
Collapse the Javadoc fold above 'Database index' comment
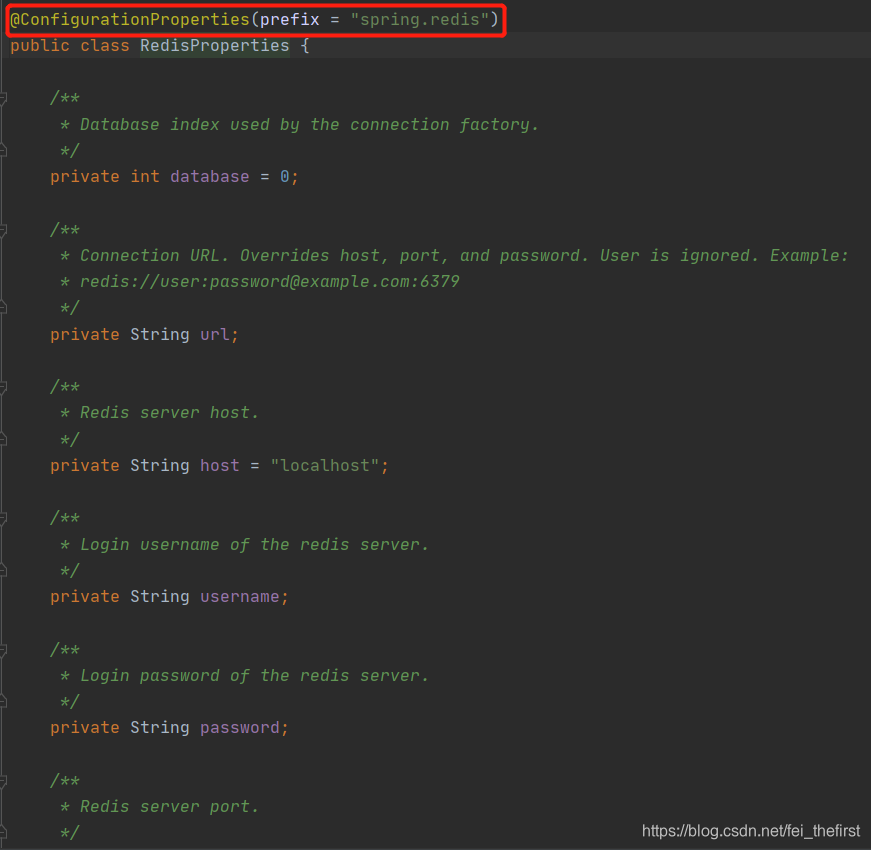pyautogui.click(x=3, y=99)
